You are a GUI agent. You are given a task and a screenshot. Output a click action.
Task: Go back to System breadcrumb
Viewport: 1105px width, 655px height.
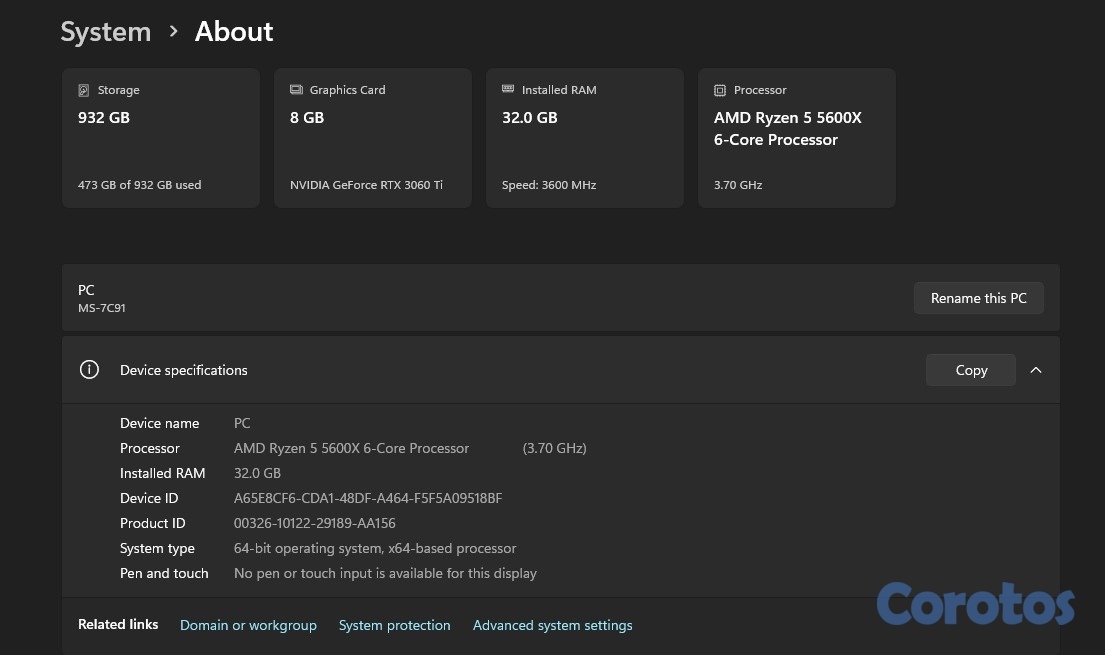(105, 32)
